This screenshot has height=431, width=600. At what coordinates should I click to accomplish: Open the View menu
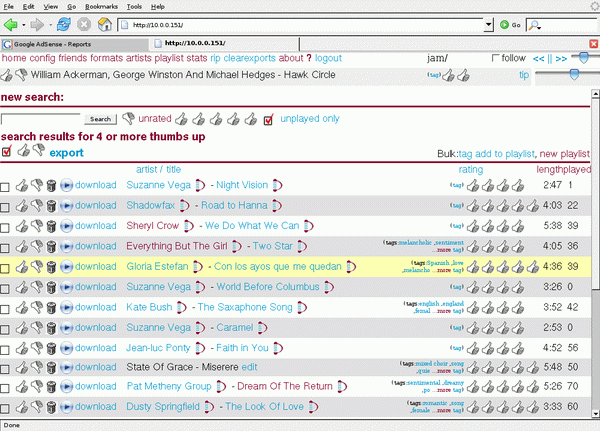[x=51, y=7]
